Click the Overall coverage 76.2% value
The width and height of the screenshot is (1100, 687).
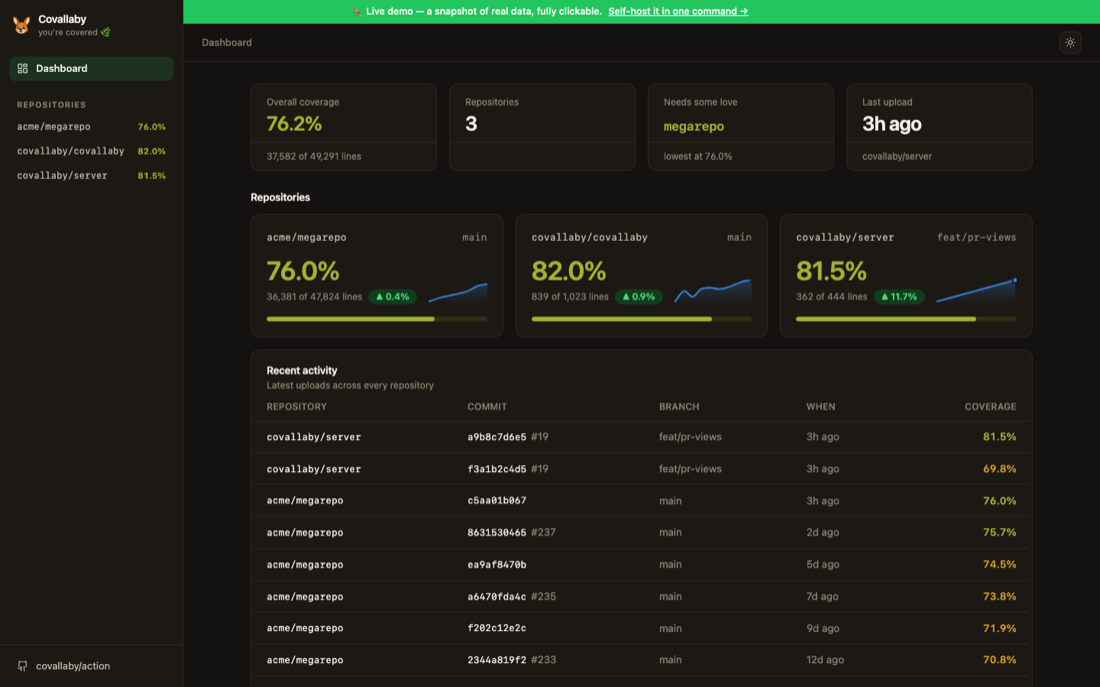294,124
